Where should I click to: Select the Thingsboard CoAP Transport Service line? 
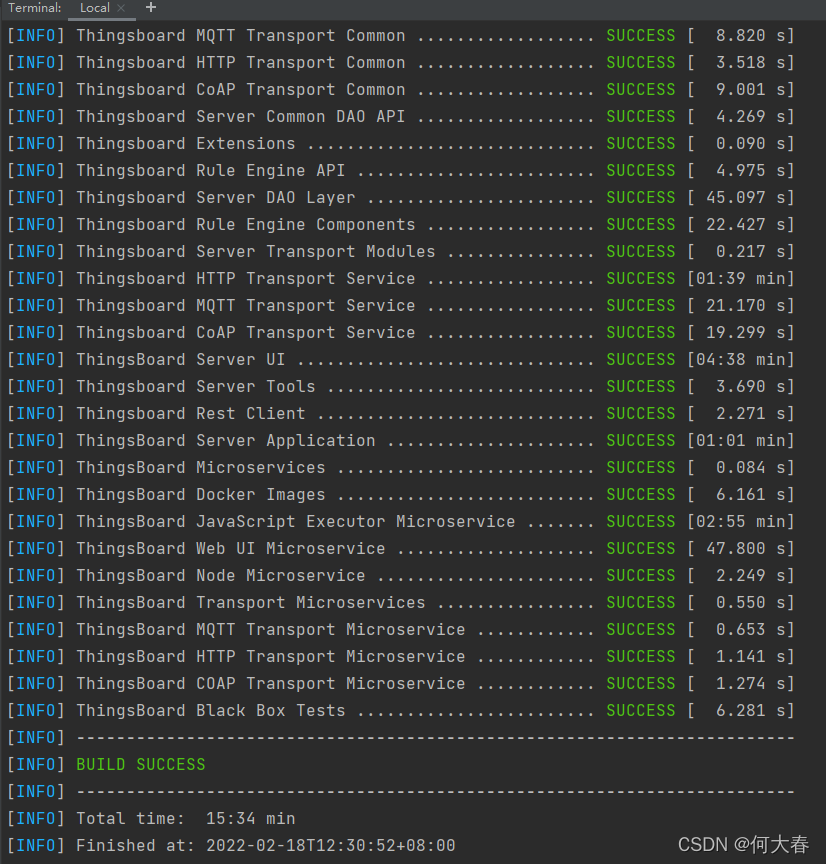tap(401, 333)
